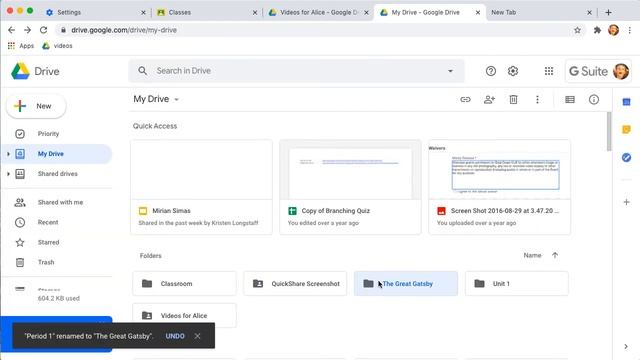This screenshot has height=360, width=640.
Task: Switch to Videos for Alice tab
Action: pyautogui.click(x=318, y=12)
